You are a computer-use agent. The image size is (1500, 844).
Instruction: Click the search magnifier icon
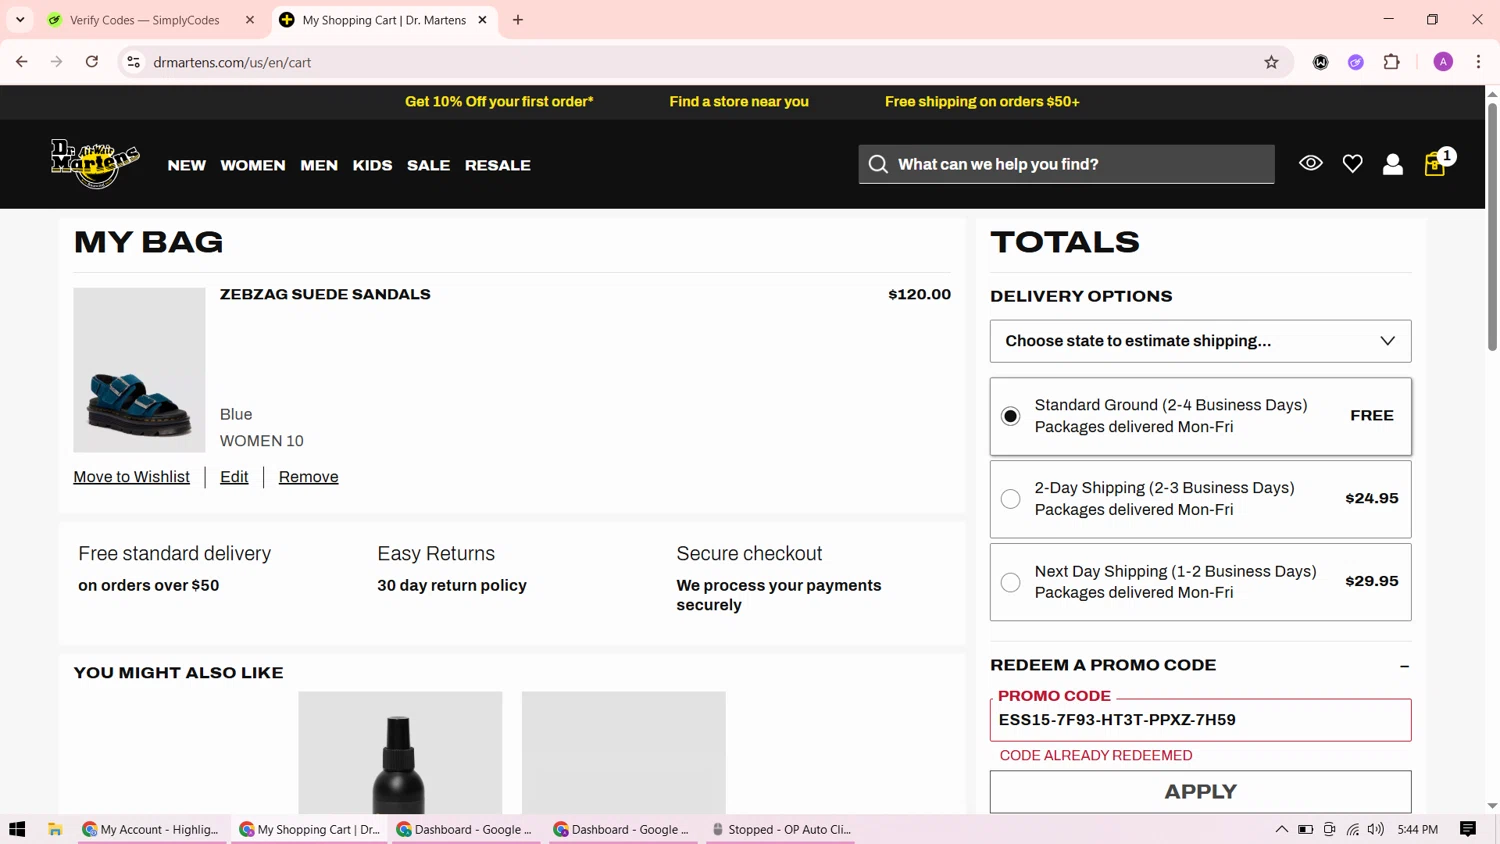878,164
